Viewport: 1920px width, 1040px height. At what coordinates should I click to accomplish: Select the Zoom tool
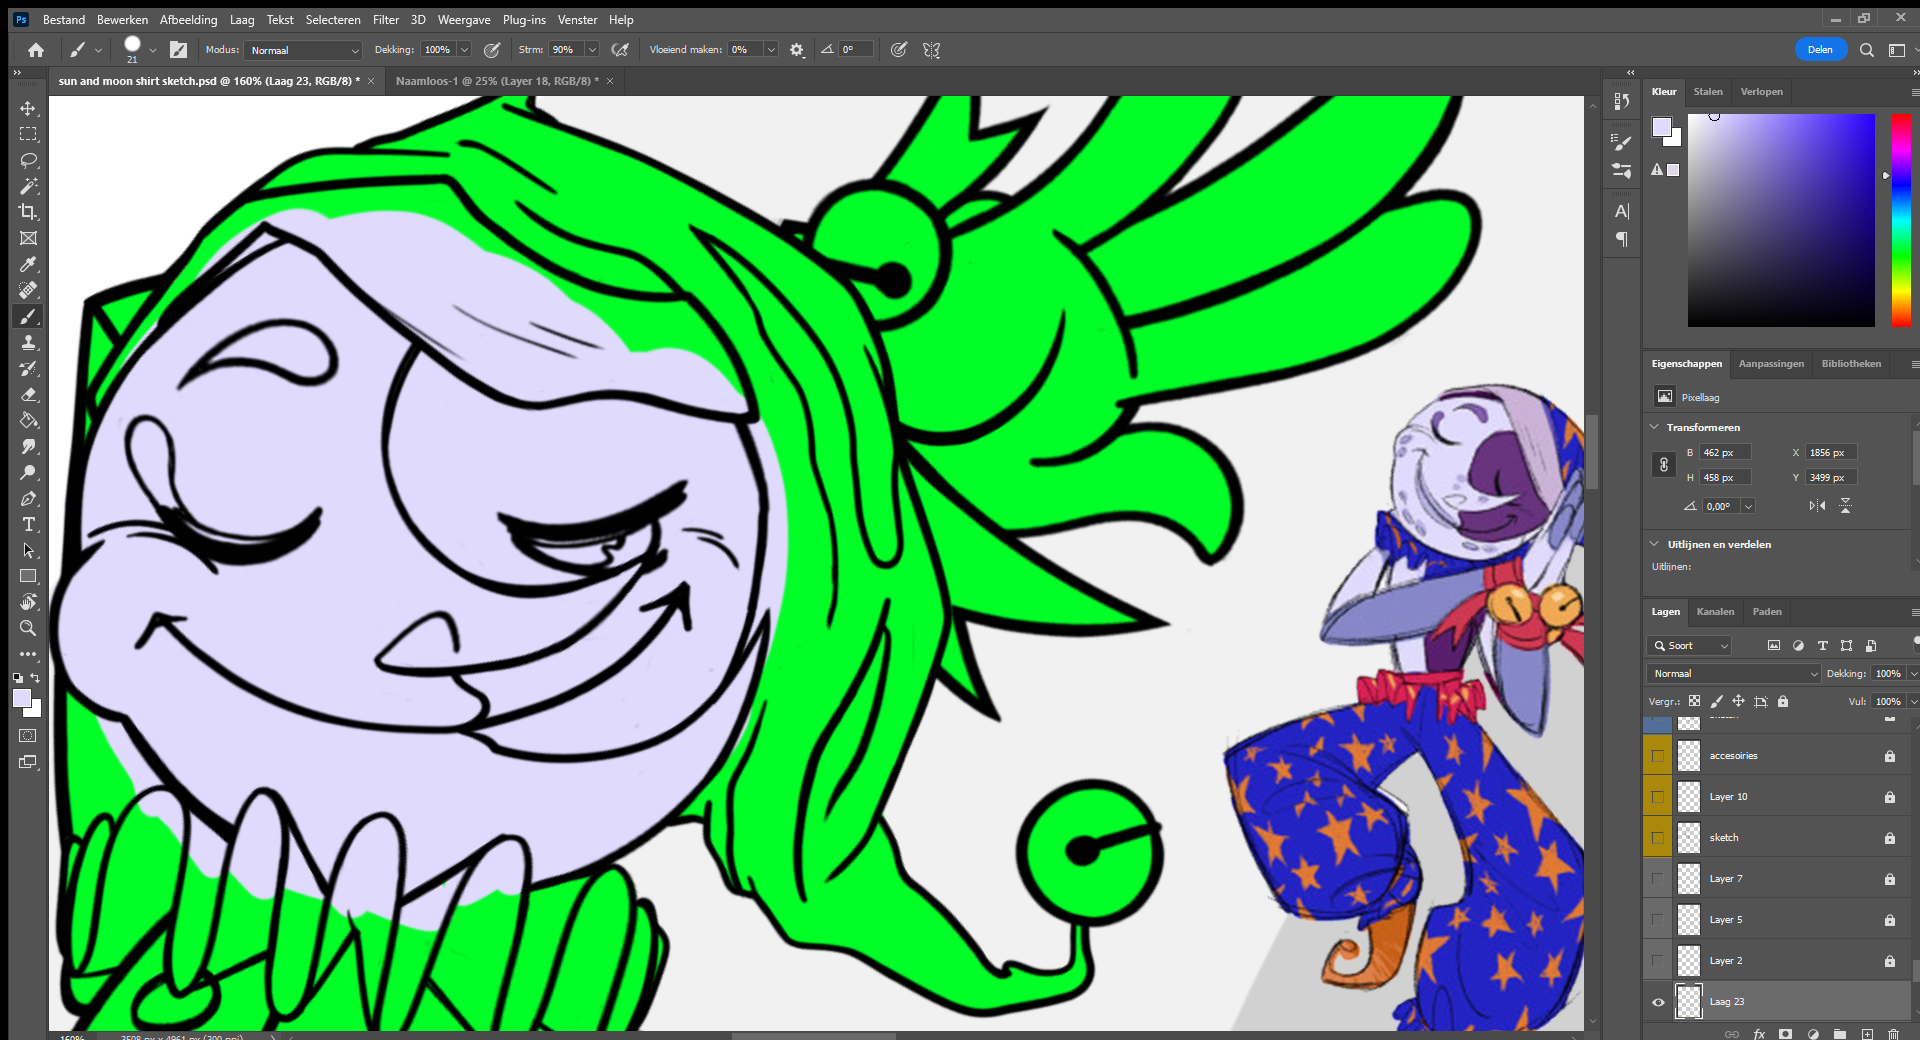point(28,628)
